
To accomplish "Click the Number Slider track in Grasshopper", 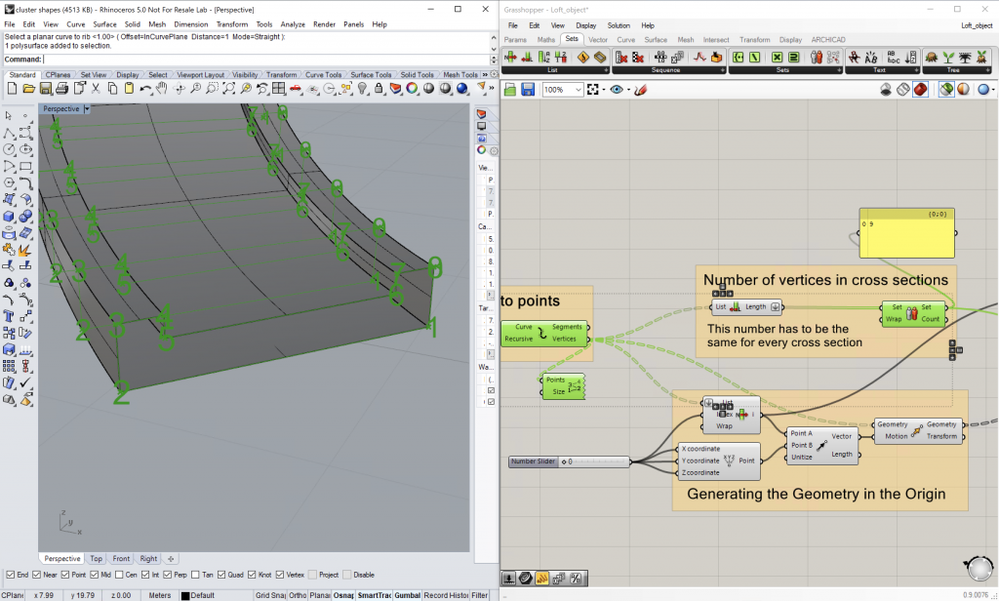I will 600,462.
